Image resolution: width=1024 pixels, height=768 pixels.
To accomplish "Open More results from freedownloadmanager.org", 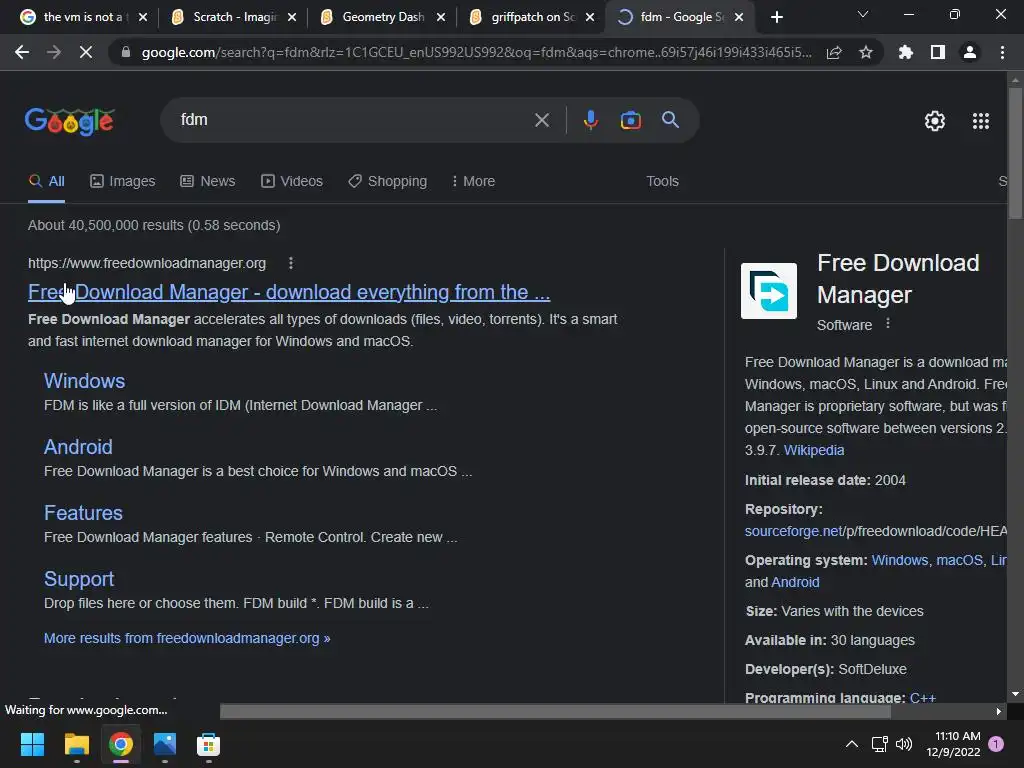I will click(x=187, y=638).
